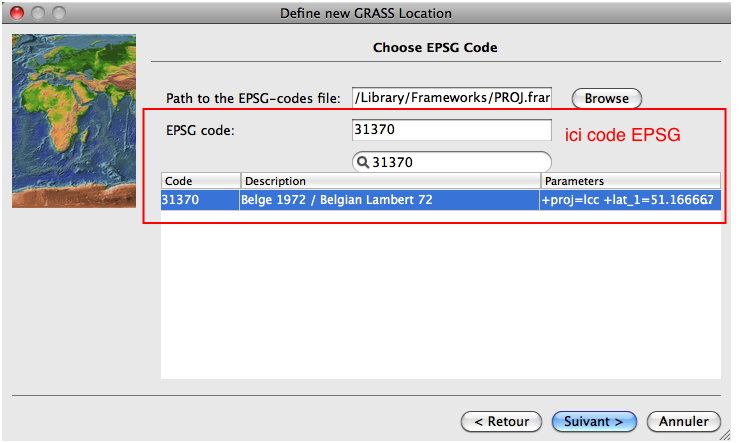Sort the list by Code column header
Screen dimensions: 741x443
click(x=200, y=181)
